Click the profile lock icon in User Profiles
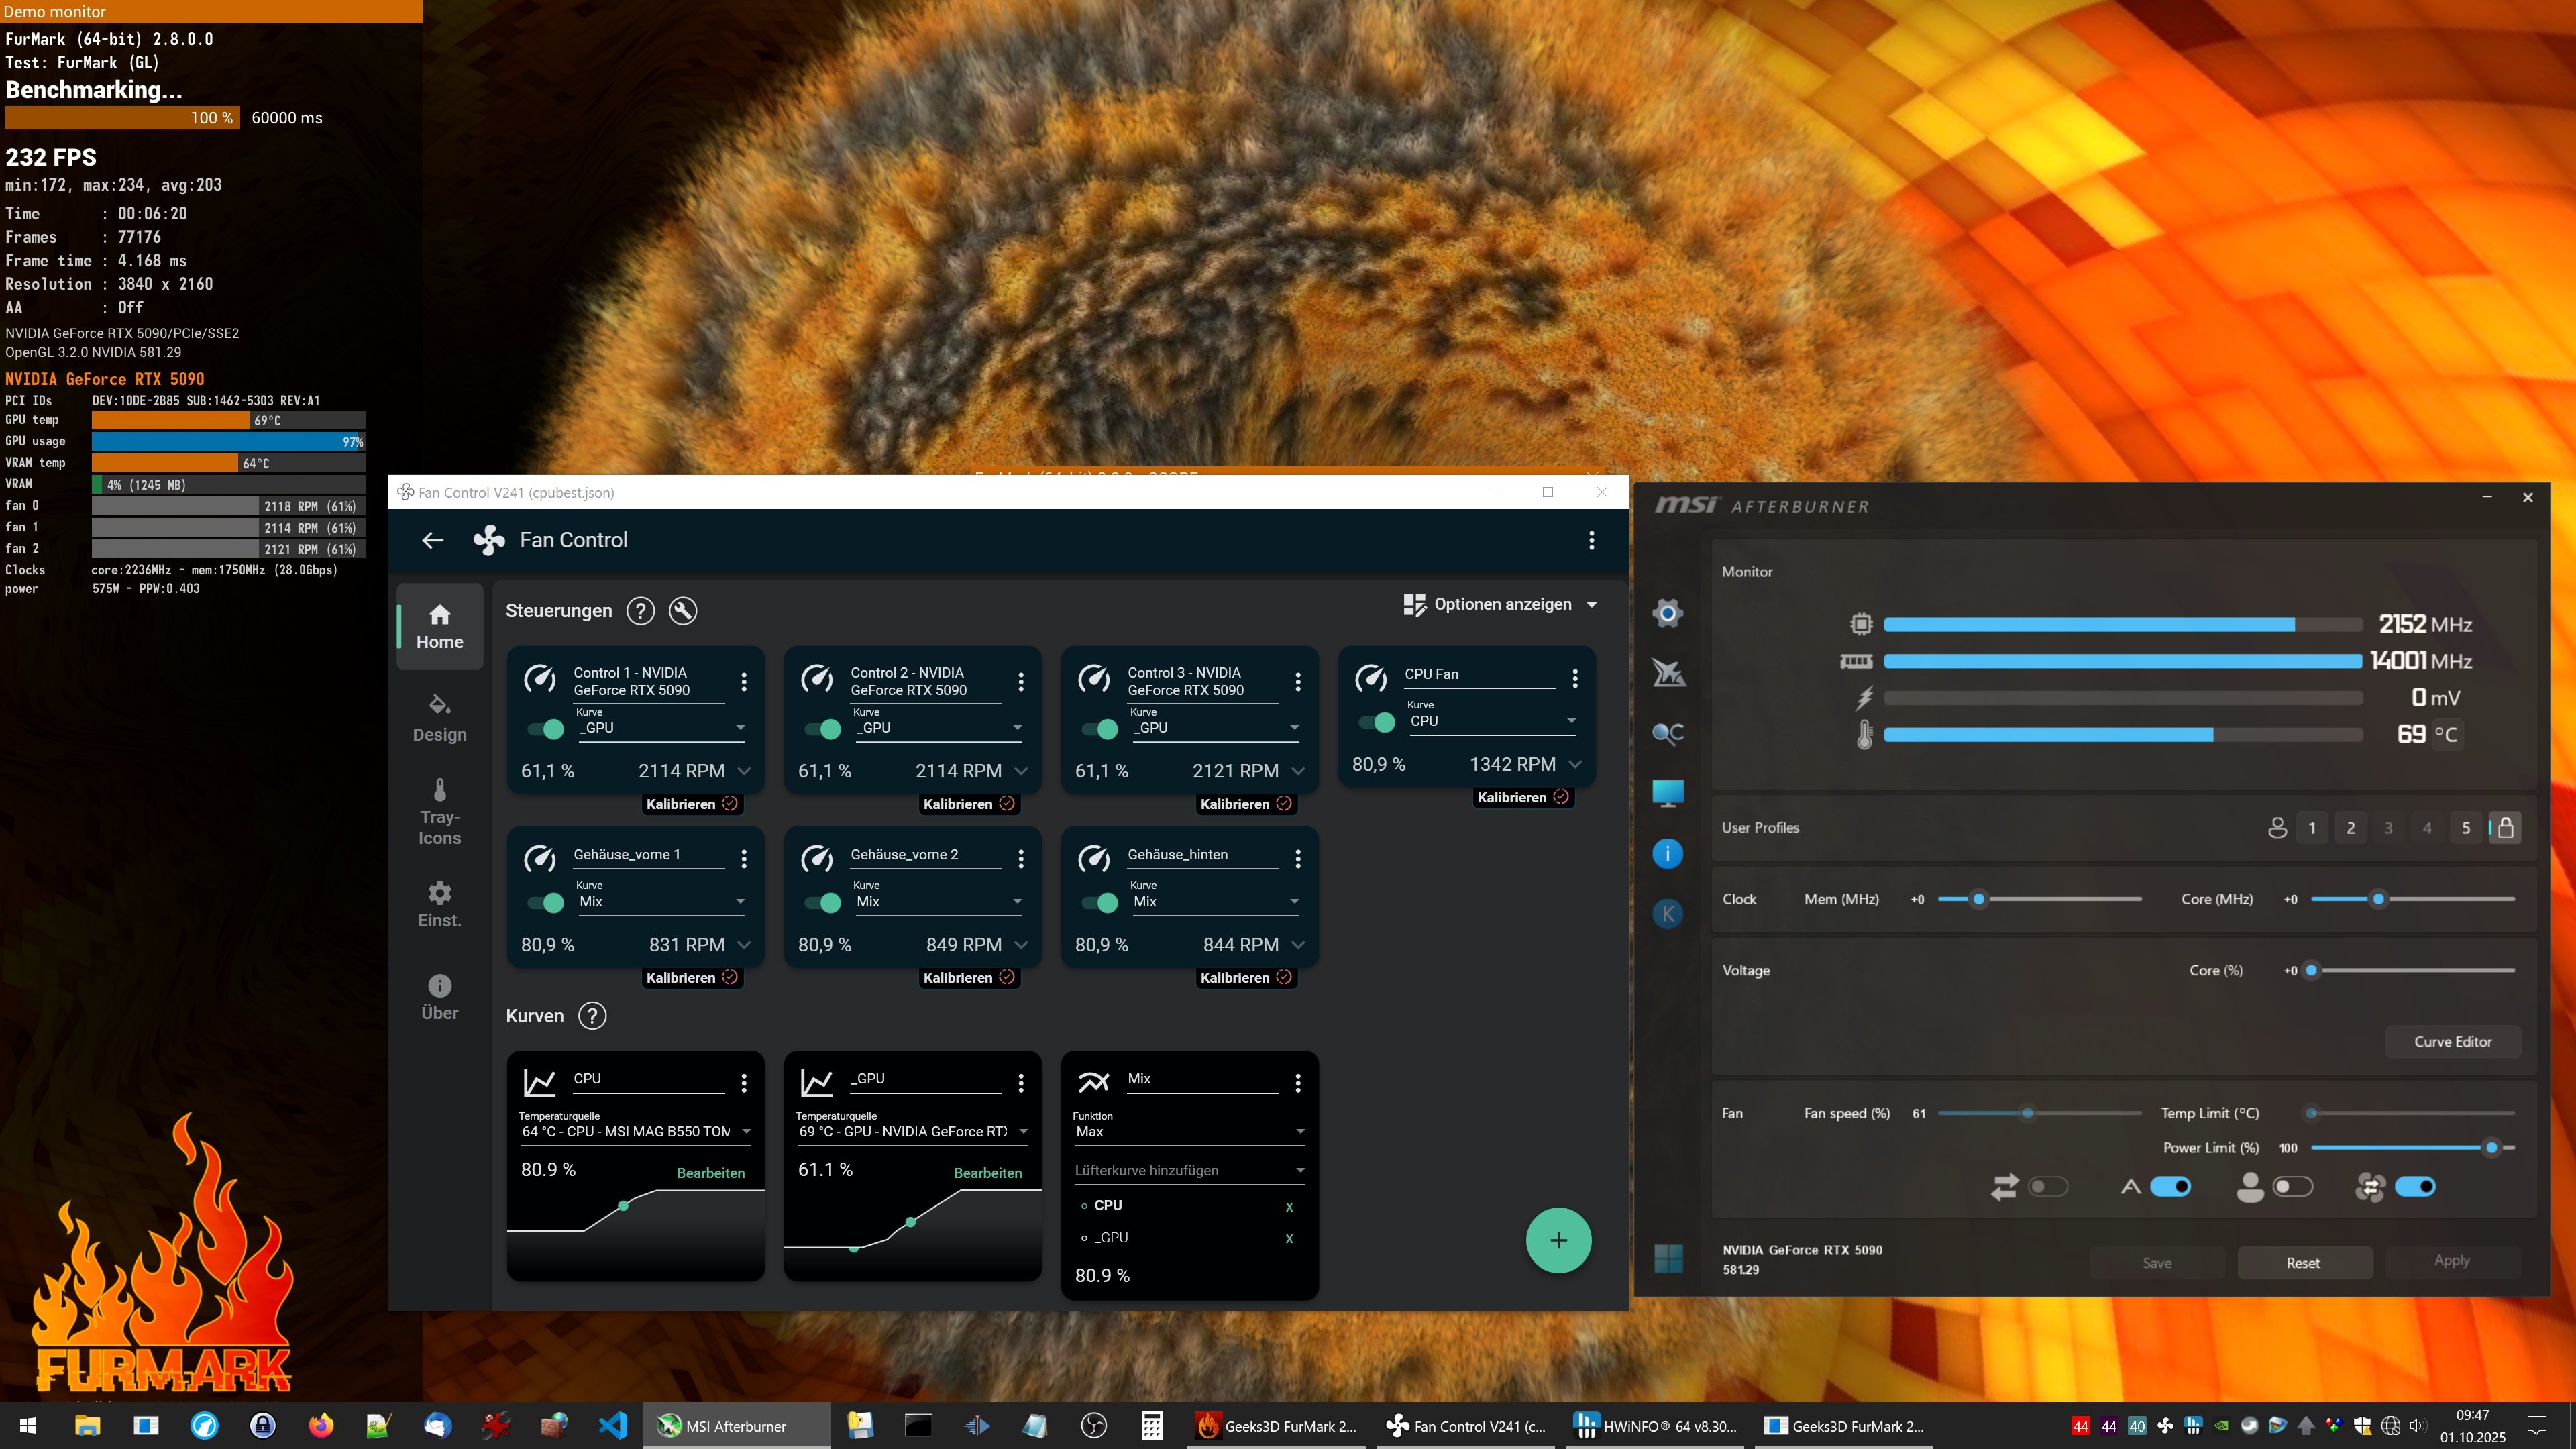This screenshot has height=1449, width=2576. (x=2505, y=828)
